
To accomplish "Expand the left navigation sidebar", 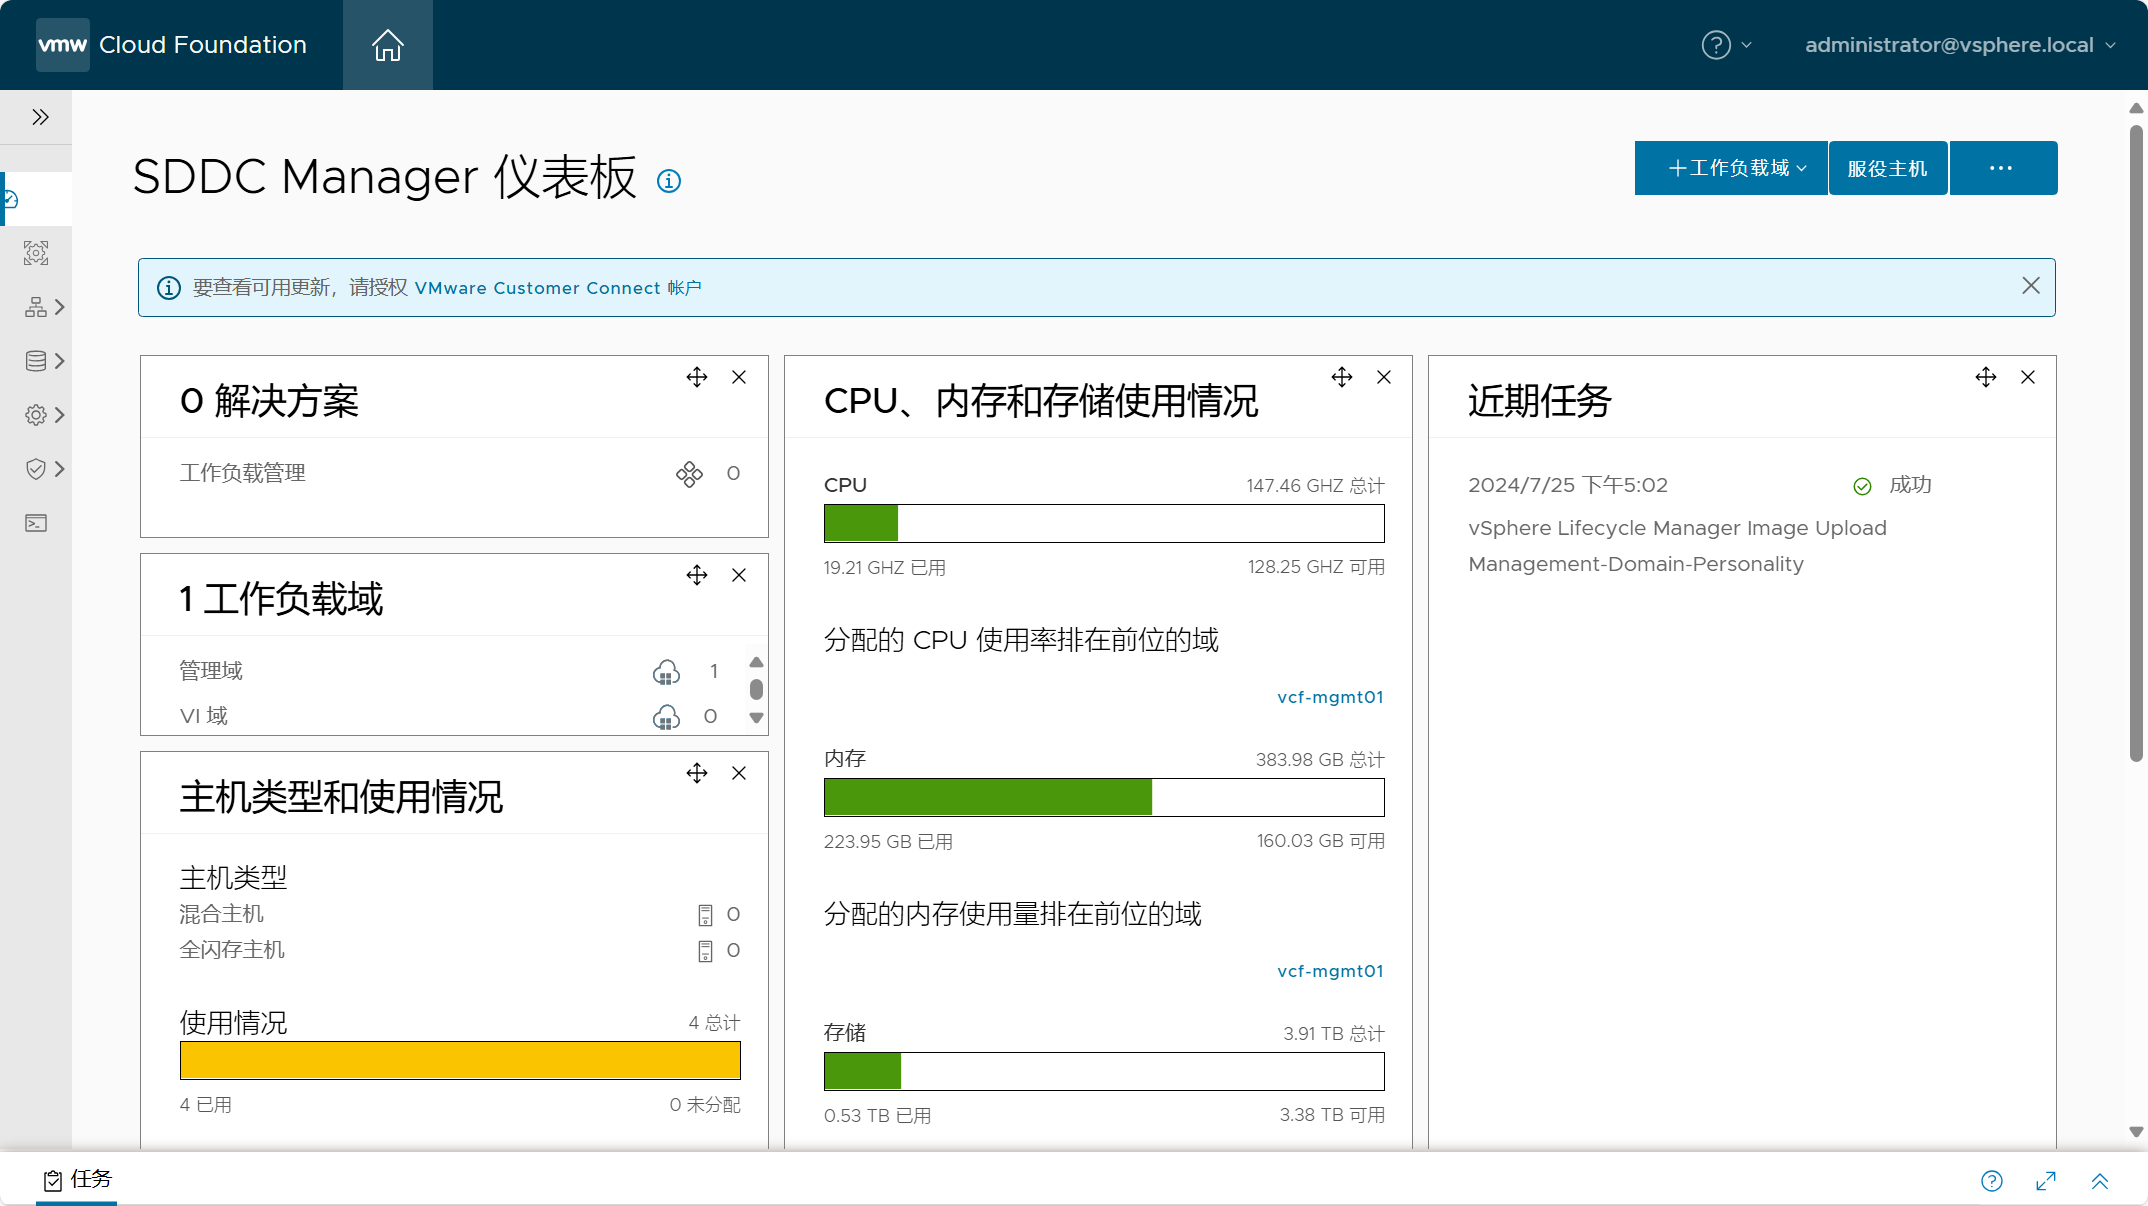I will click(x=40, y=117).
